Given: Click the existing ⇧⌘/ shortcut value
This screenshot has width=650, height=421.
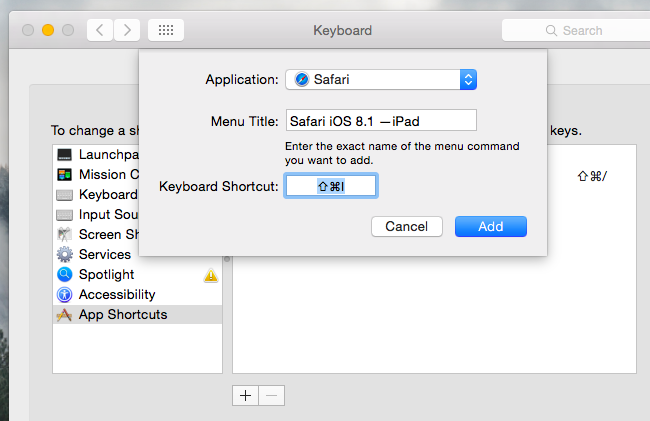Looking at the screenshot, I should 592,176.
